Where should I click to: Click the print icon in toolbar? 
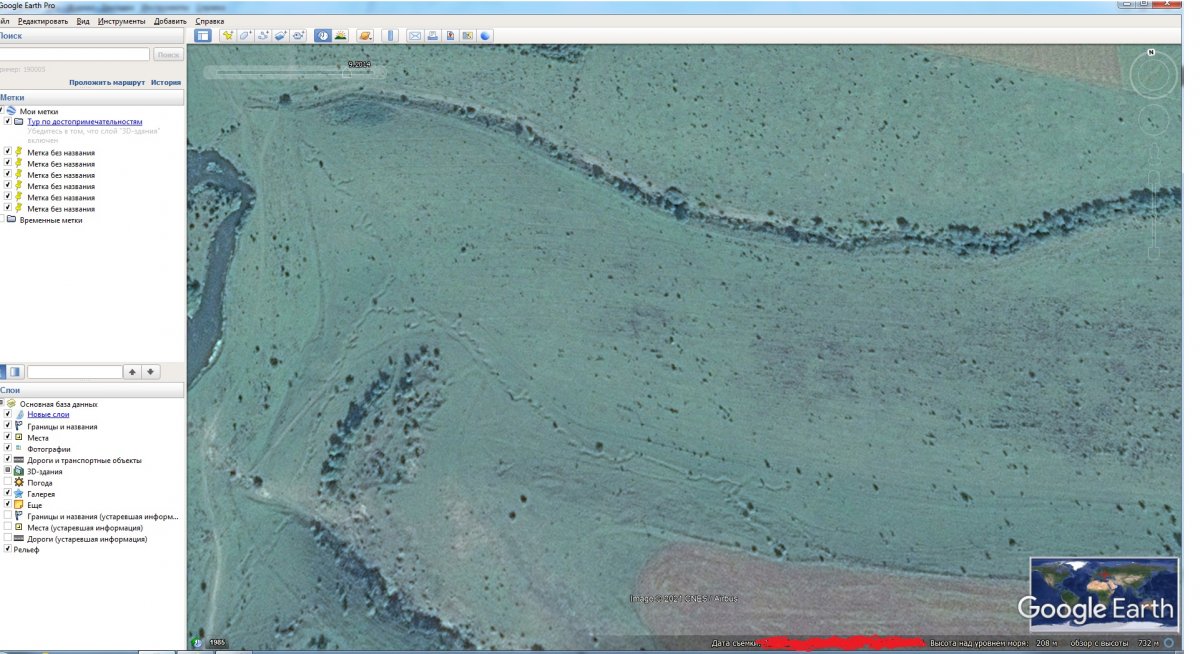(432, 36)
